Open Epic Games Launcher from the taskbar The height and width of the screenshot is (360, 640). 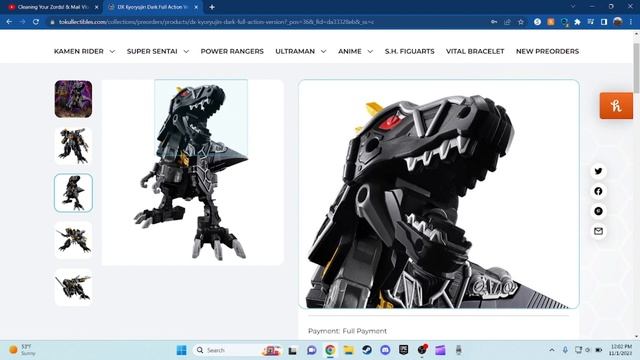coord(403,350)
